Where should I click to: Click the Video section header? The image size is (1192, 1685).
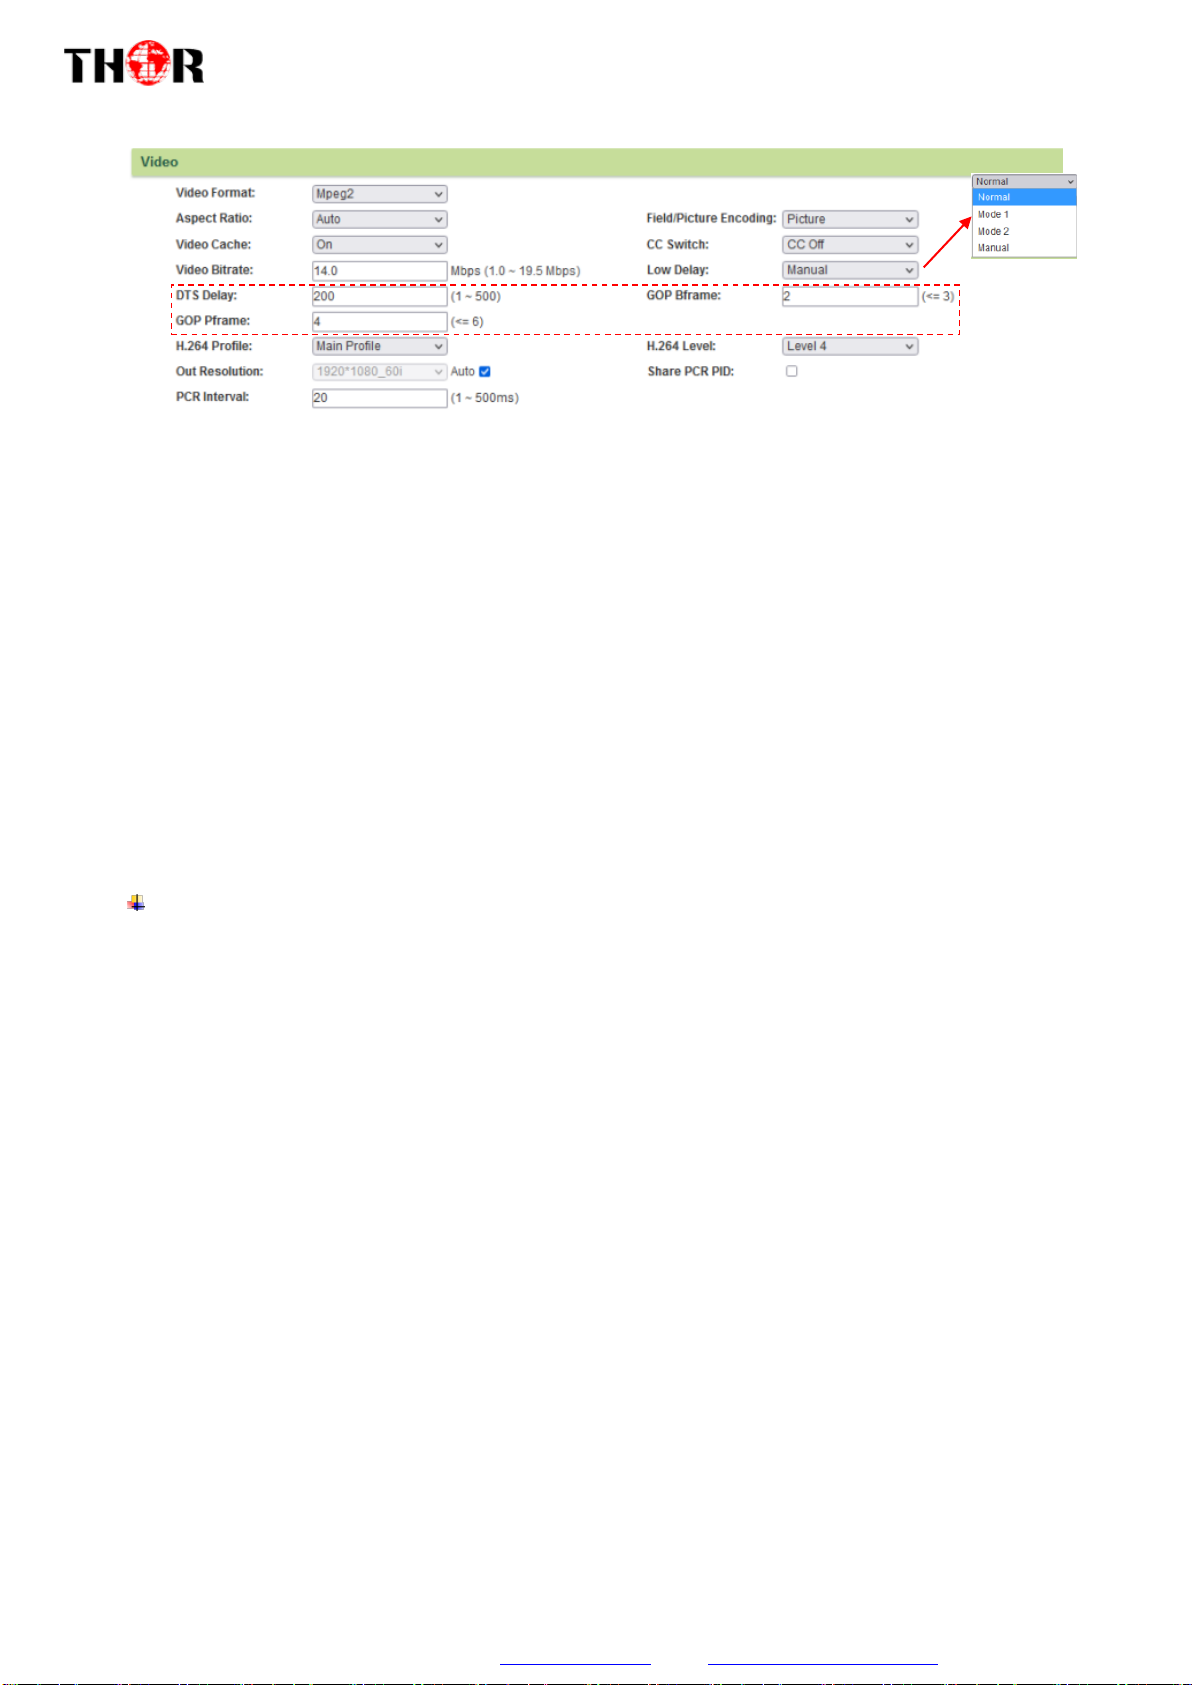tap(596, 162)
